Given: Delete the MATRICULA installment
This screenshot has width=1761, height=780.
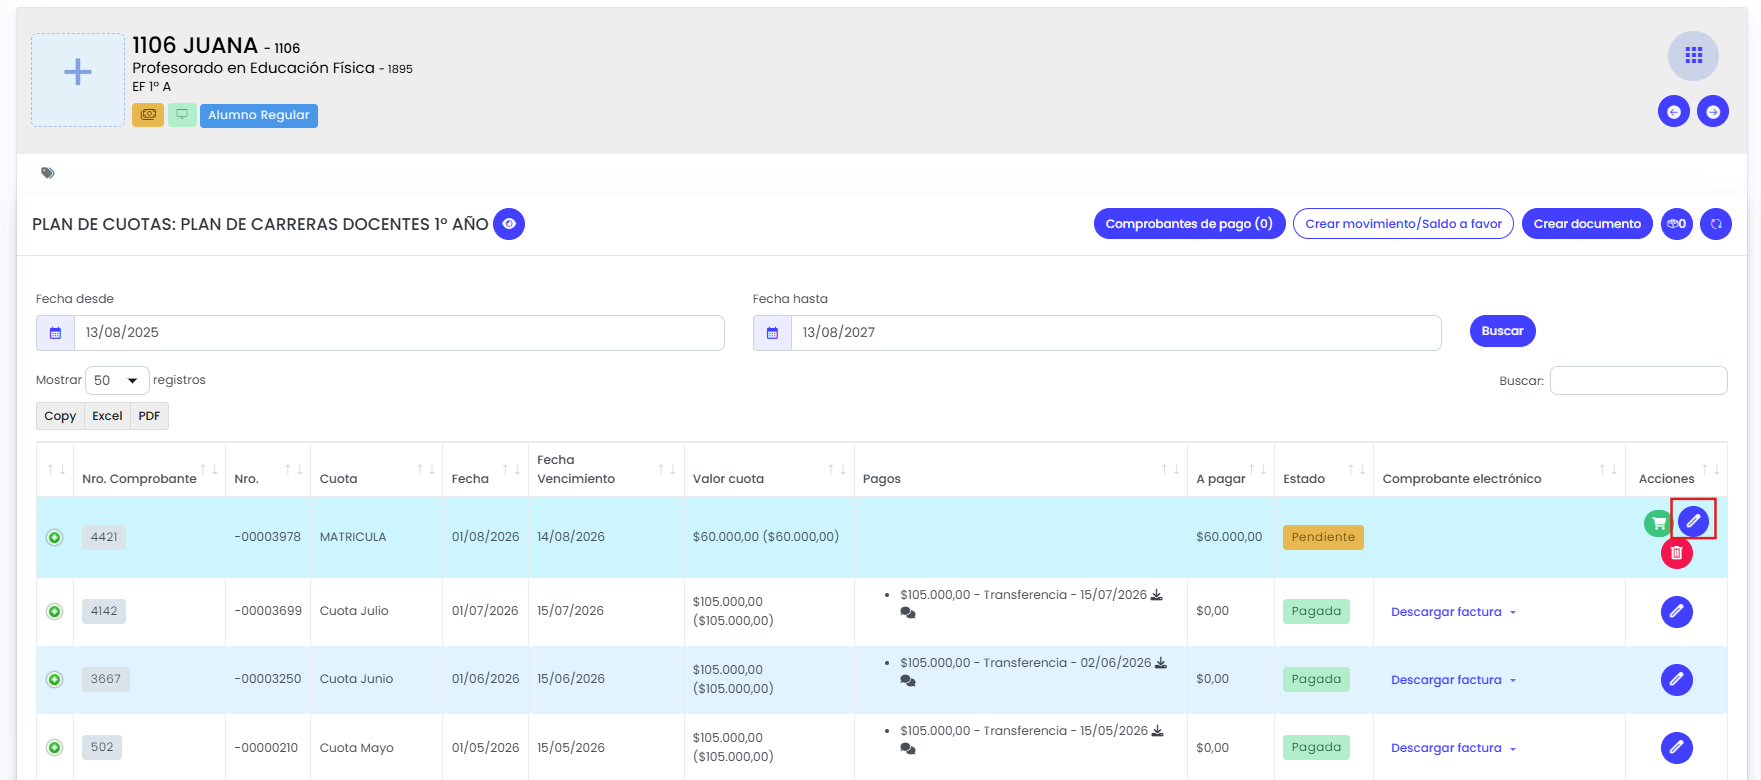Looking at the screenshot, I should coord(1677,553).
